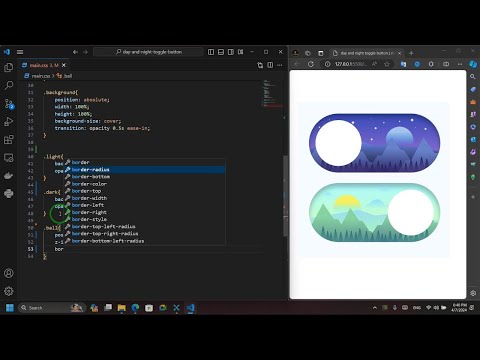
Task: Choose border-radius autocomplete suggestion
Action: click(145, 170)
